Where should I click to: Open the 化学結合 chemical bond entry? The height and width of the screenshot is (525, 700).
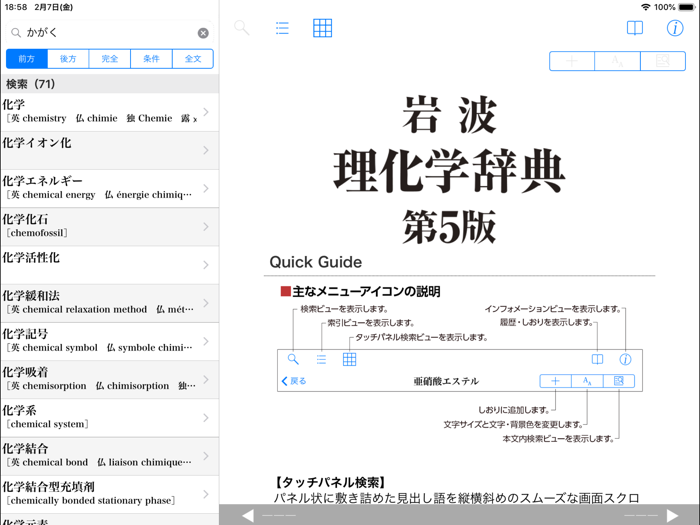pyautogui.click(x=109, y=456)
